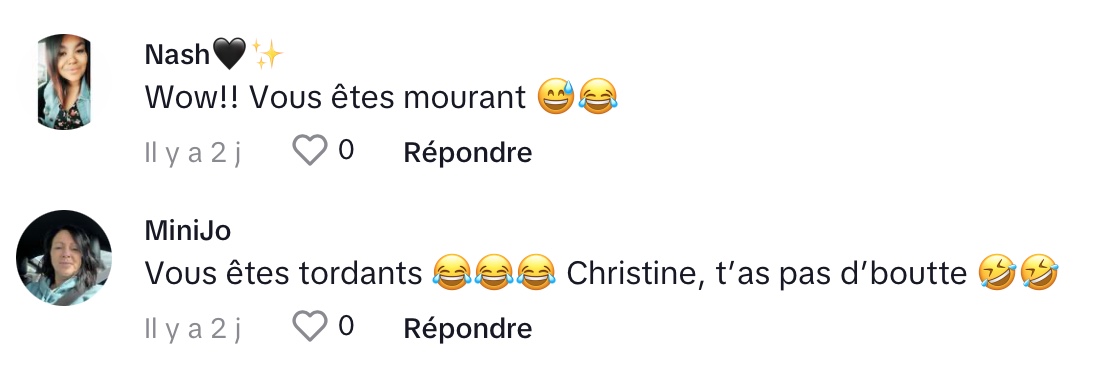This screenshot has width=1098, height=386.
Task: Click the sweat-smile emoji in Nash's comment
Action: click(x=556, y=97)
